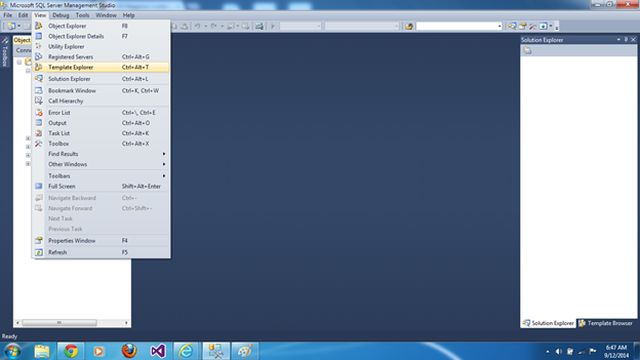Collapse the root server node expander

point(19,62)
